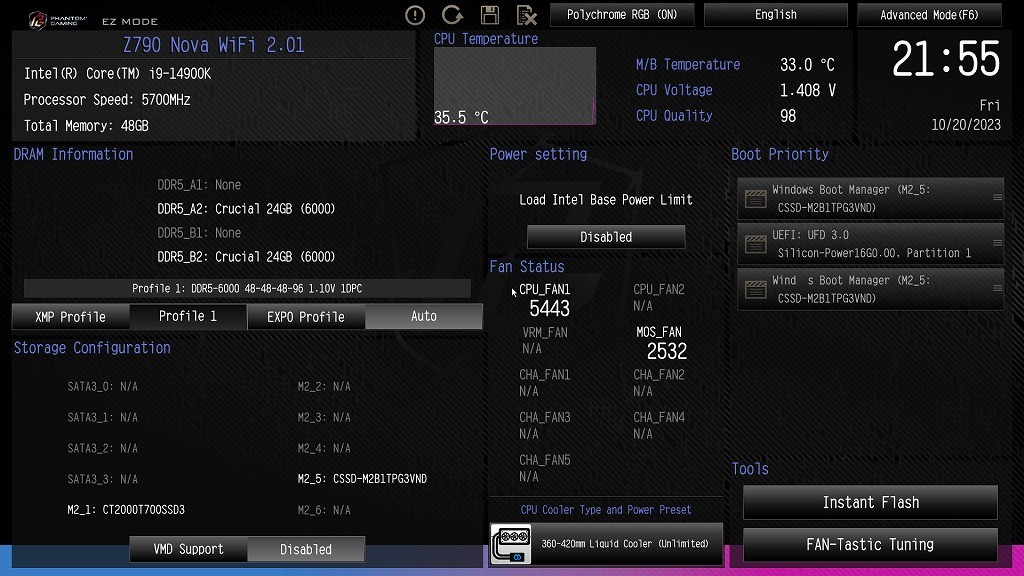
Task: Click the CPU Quality 98 value
Action: [x=788, y=116]
